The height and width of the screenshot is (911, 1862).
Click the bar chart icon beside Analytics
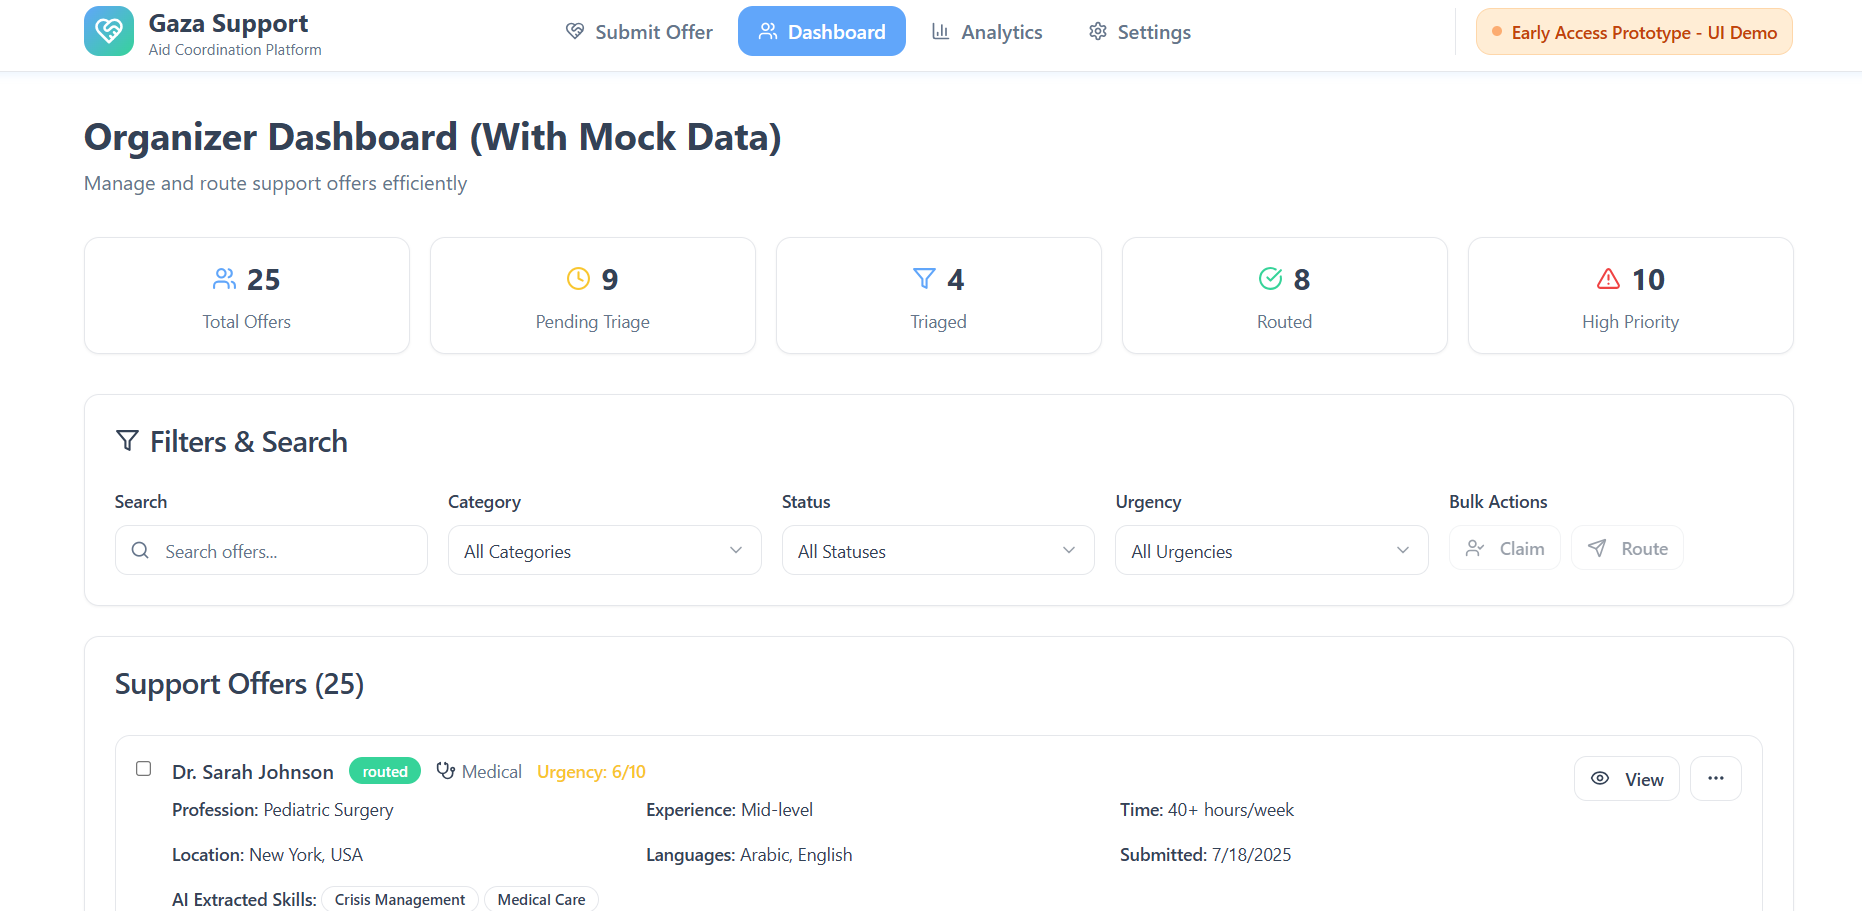click(x=941, y=31)
